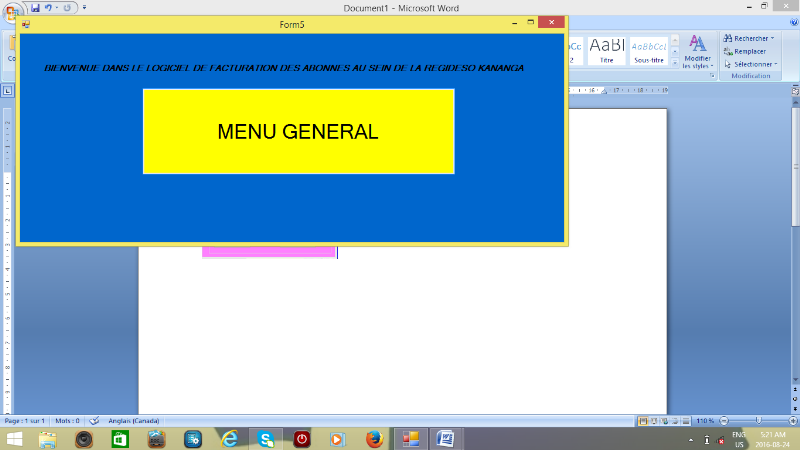Undo last action in Word toolbar

[x=48, y=8]
